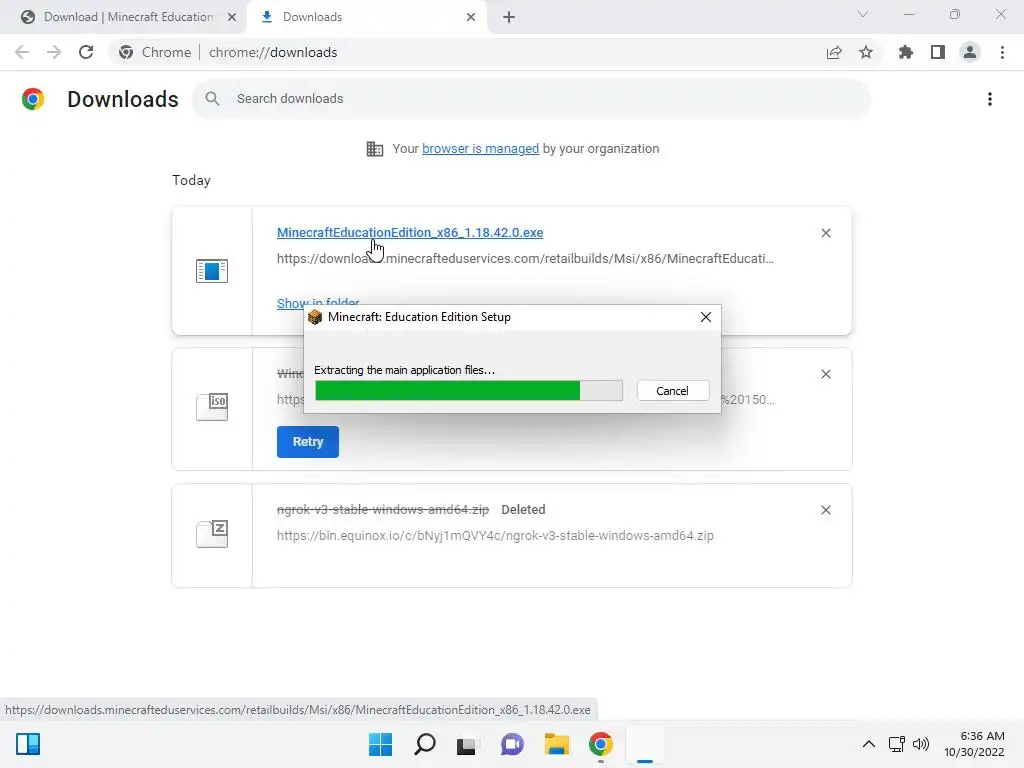Screen dimensions: 1024x768
Task: Open File Explorer from taskbar
Action: 556,744
